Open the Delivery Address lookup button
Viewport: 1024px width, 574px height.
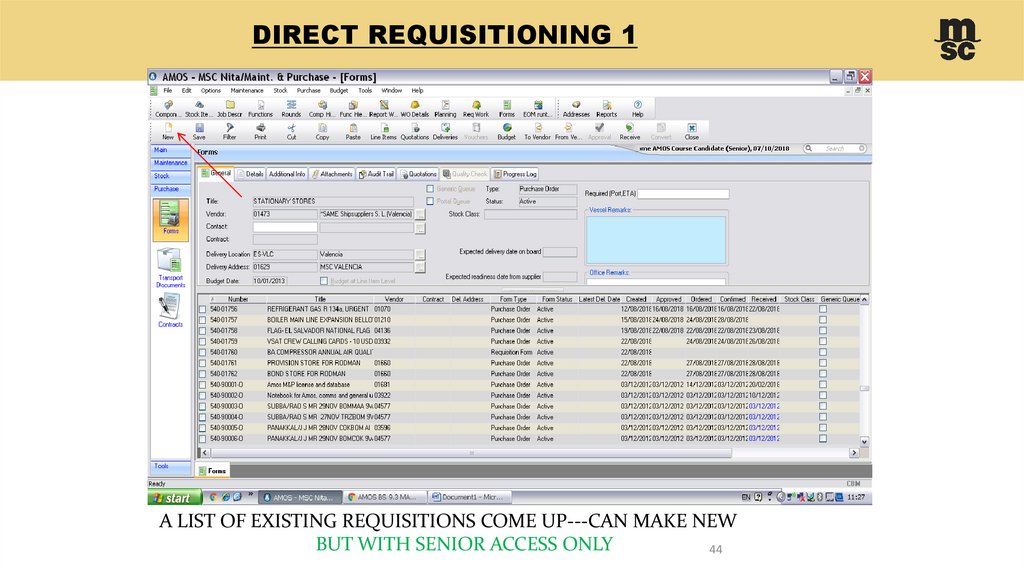[420, 267]
